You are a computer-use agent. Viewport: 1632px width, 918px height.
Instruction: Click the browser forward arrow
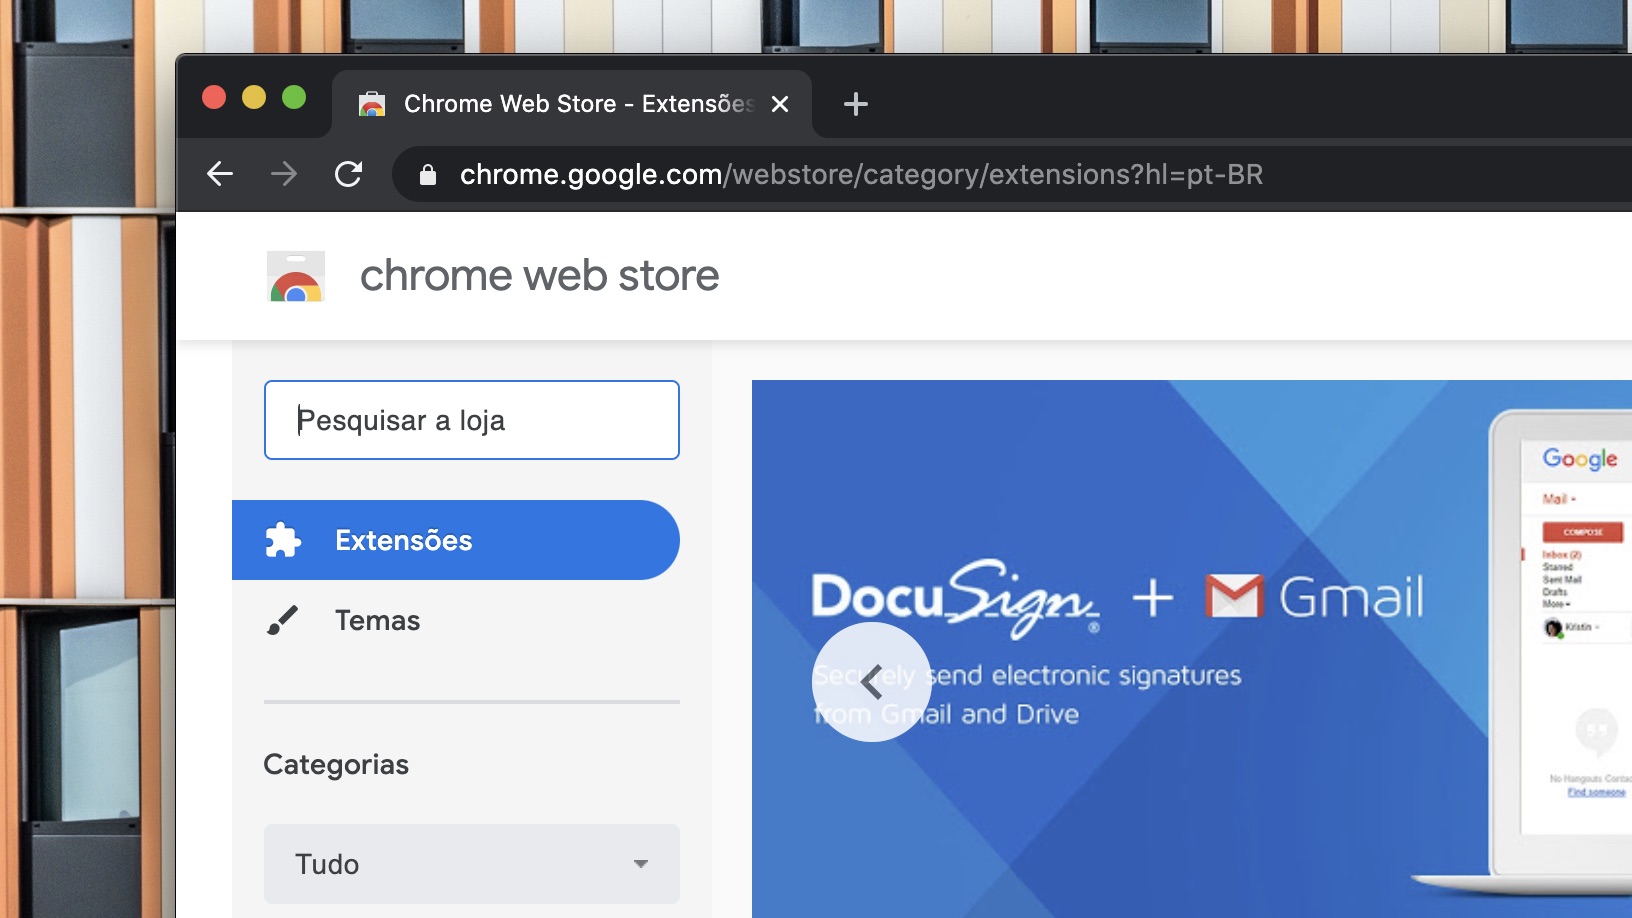[284, 174]
